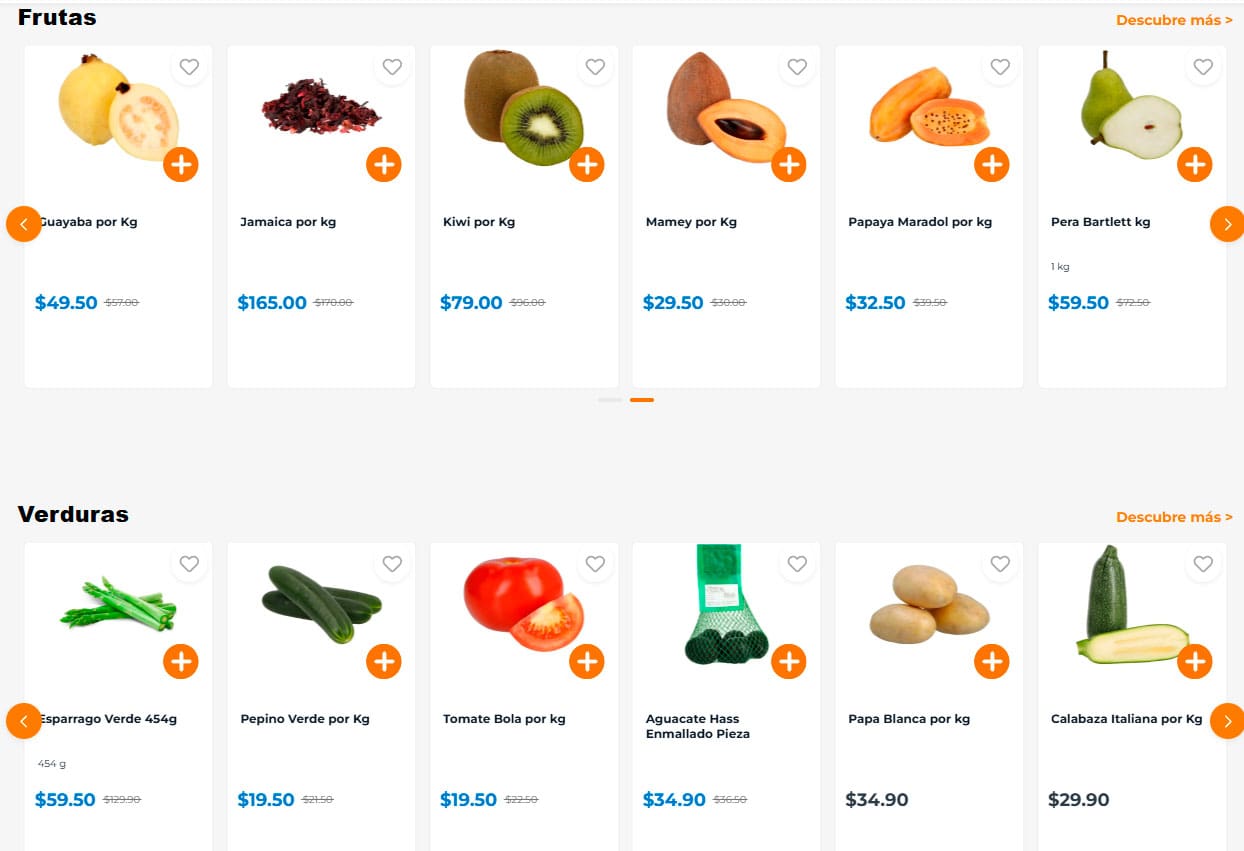1244x851 pixels.
Task: Show next Verduras carousel items
Action: click(x=1227, y=721)
